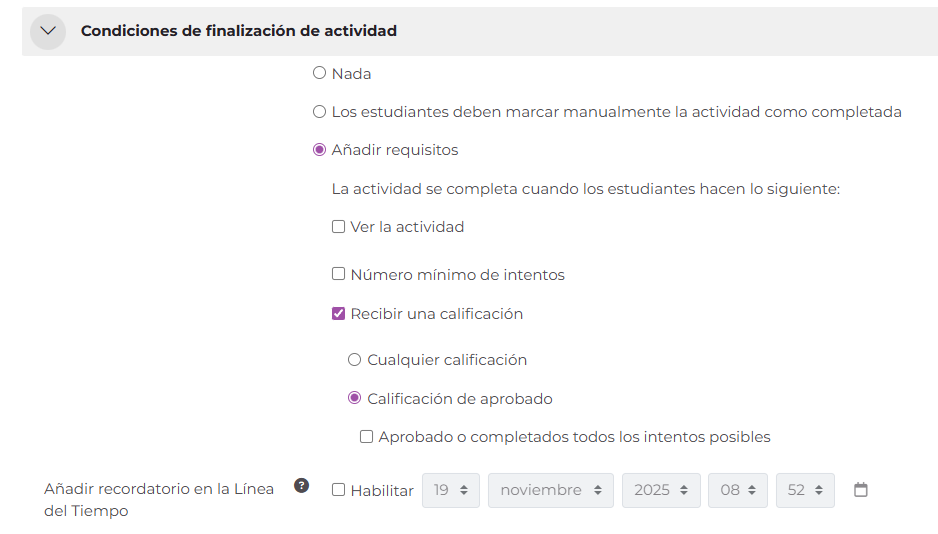
Task: Open the month dropdown showing noviembre
Action: coord(550,490)
